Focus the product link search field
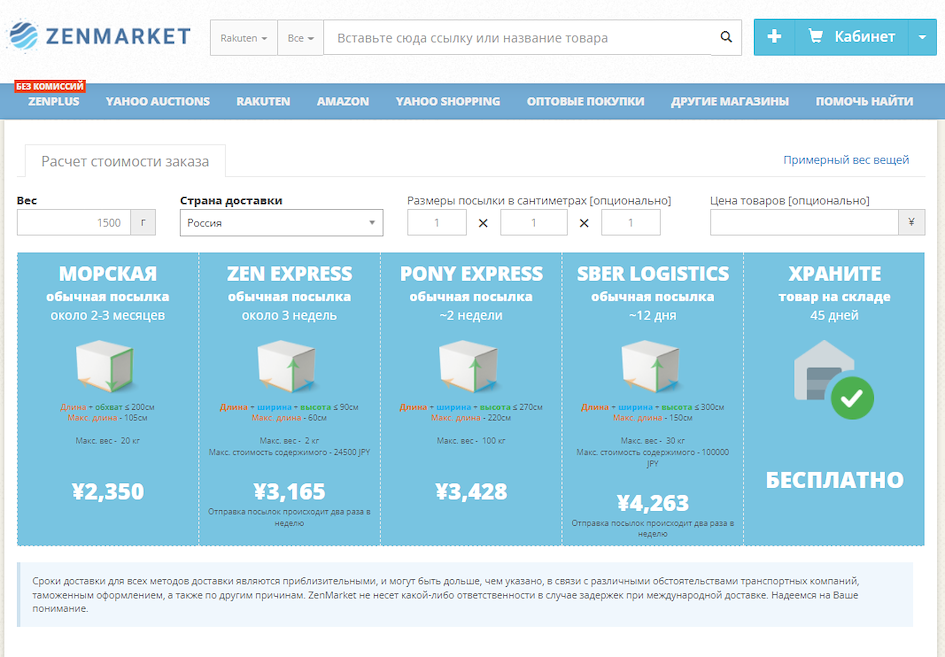 click(x=518, y=38)
